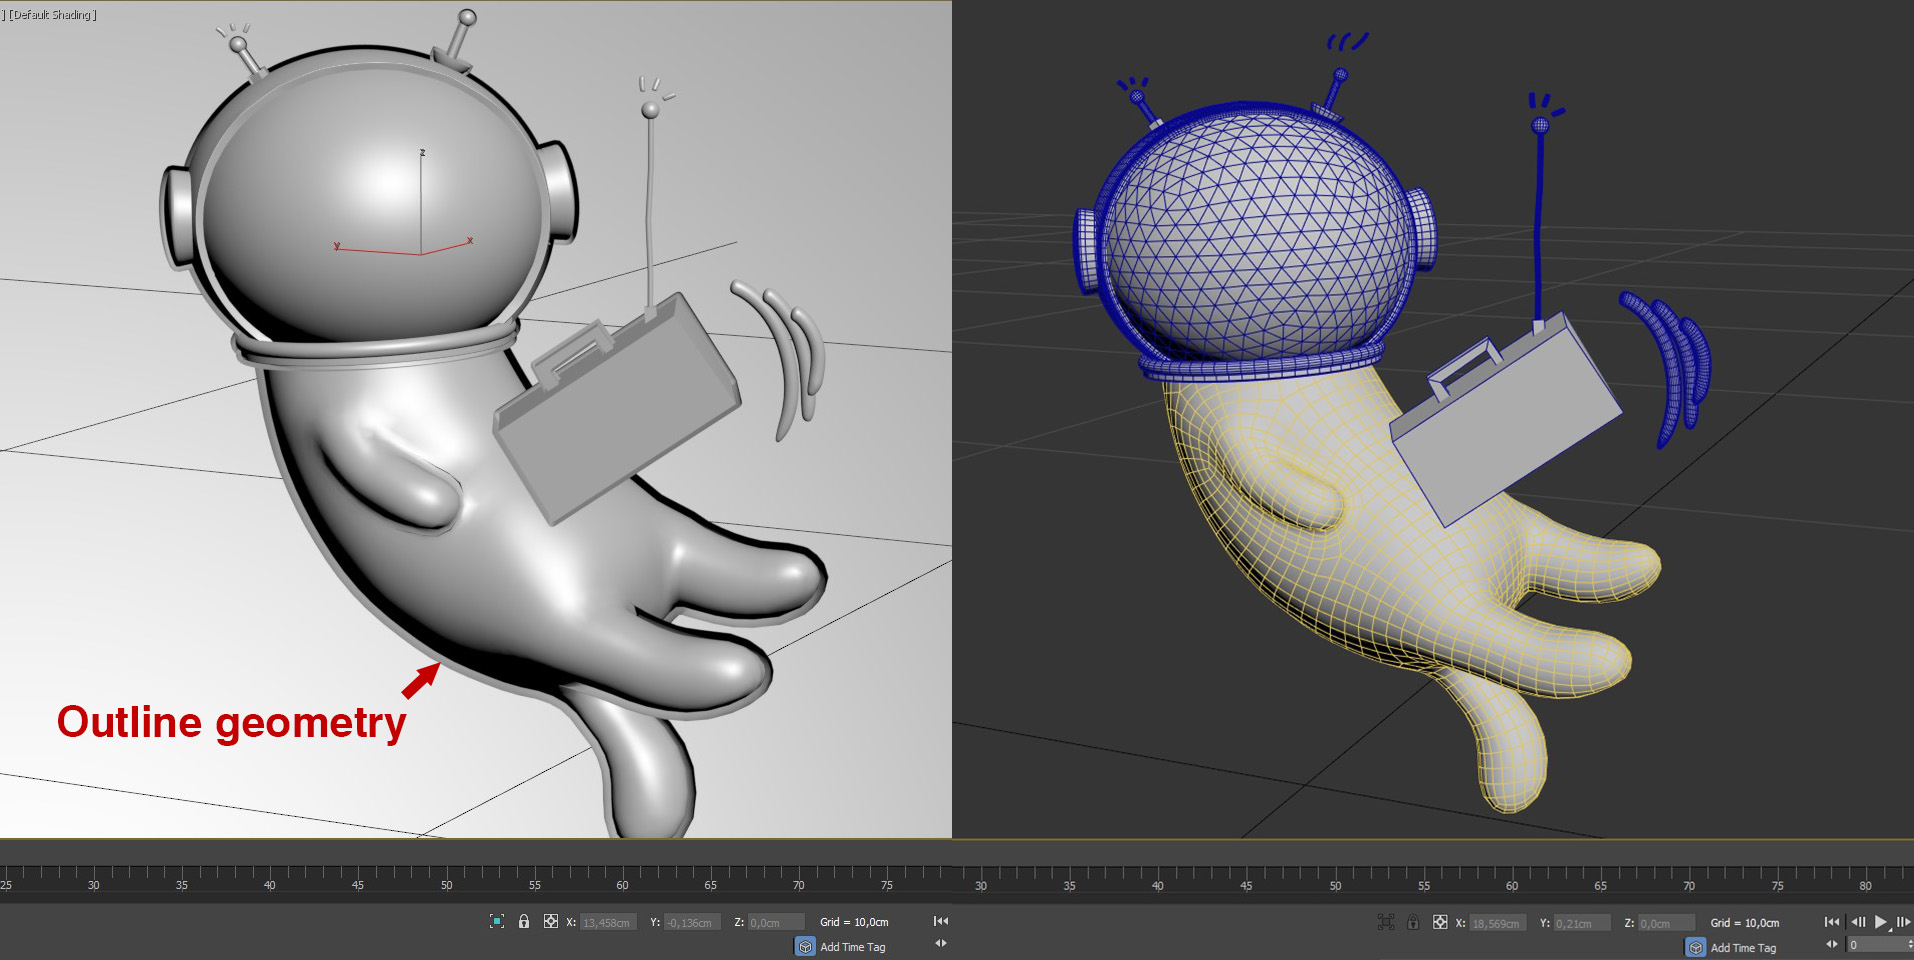
Task: Click the Y field showing 0,21cm
Action: [1581, 923]
